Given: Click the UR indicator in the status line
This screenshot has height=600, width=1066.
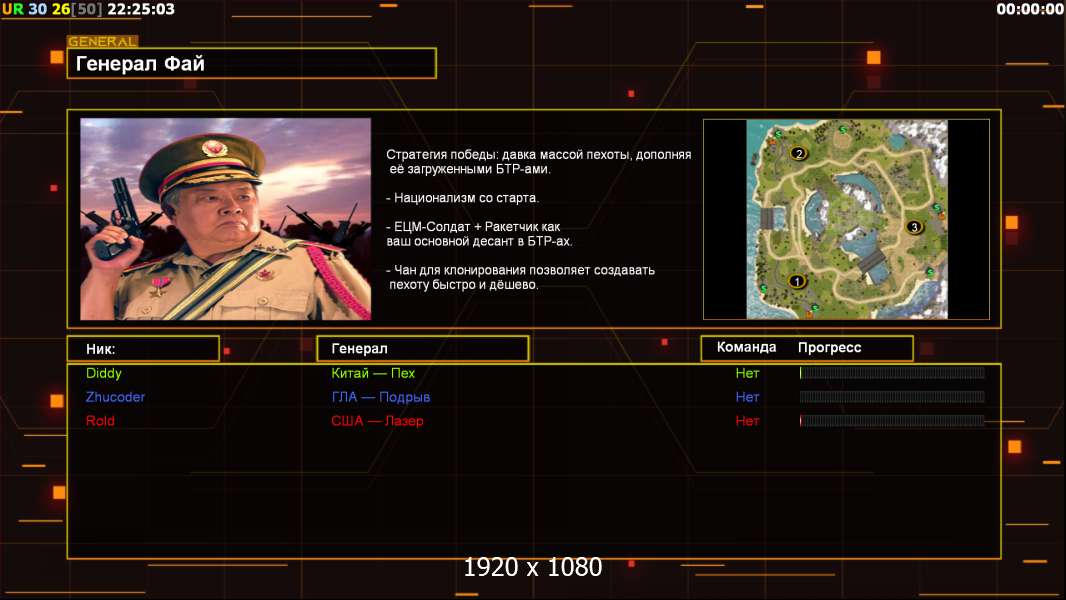Looking at the screenshot, I should [x=12, y=9].
